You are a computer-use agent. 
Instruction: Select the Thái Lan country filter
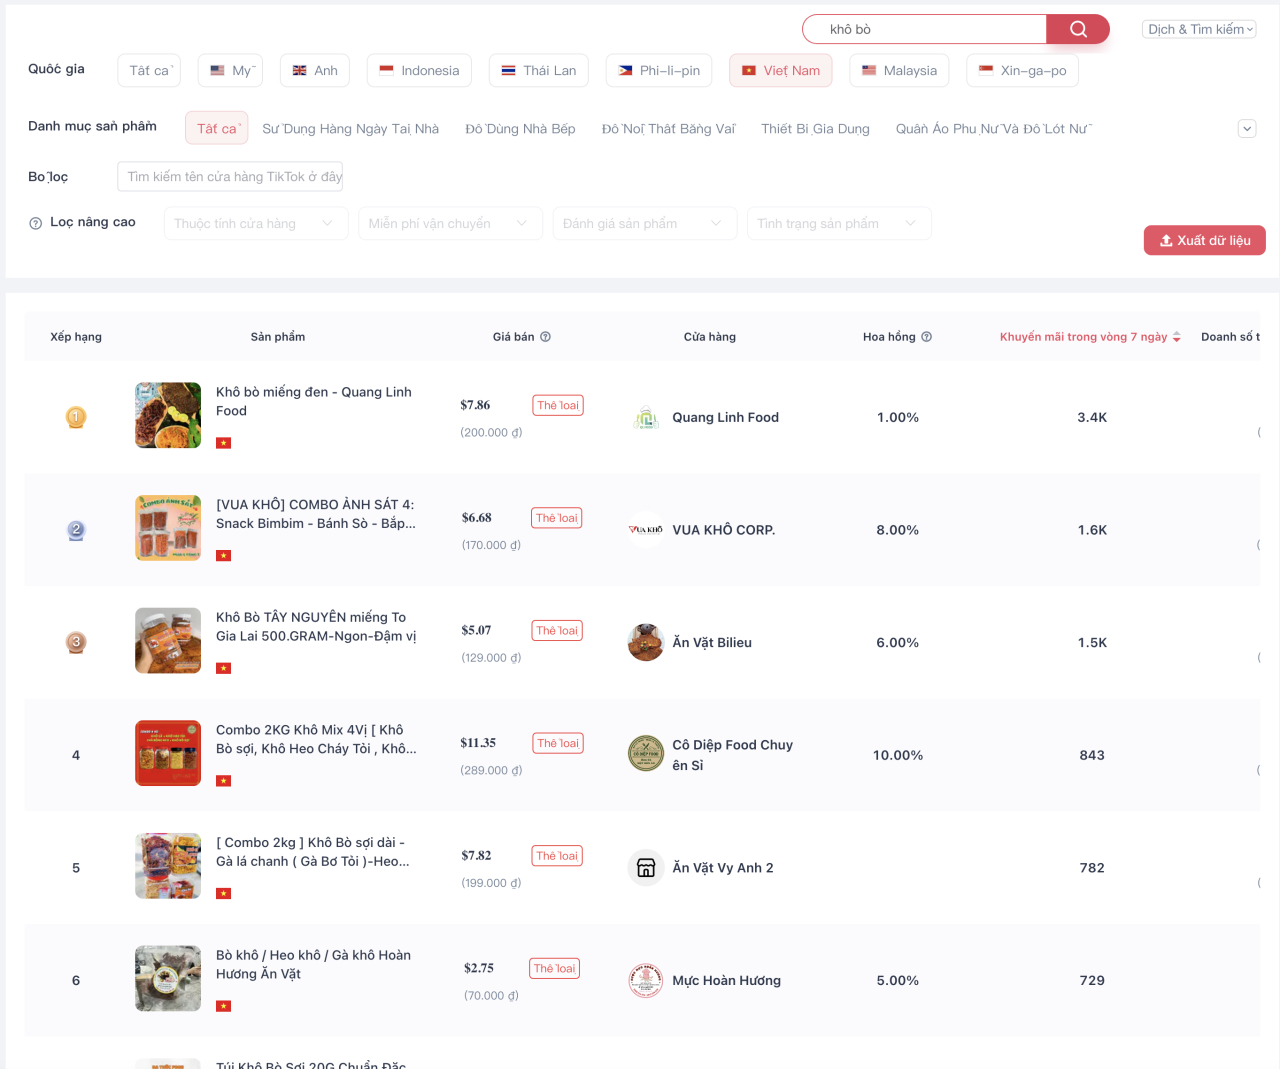coord(539,71)
